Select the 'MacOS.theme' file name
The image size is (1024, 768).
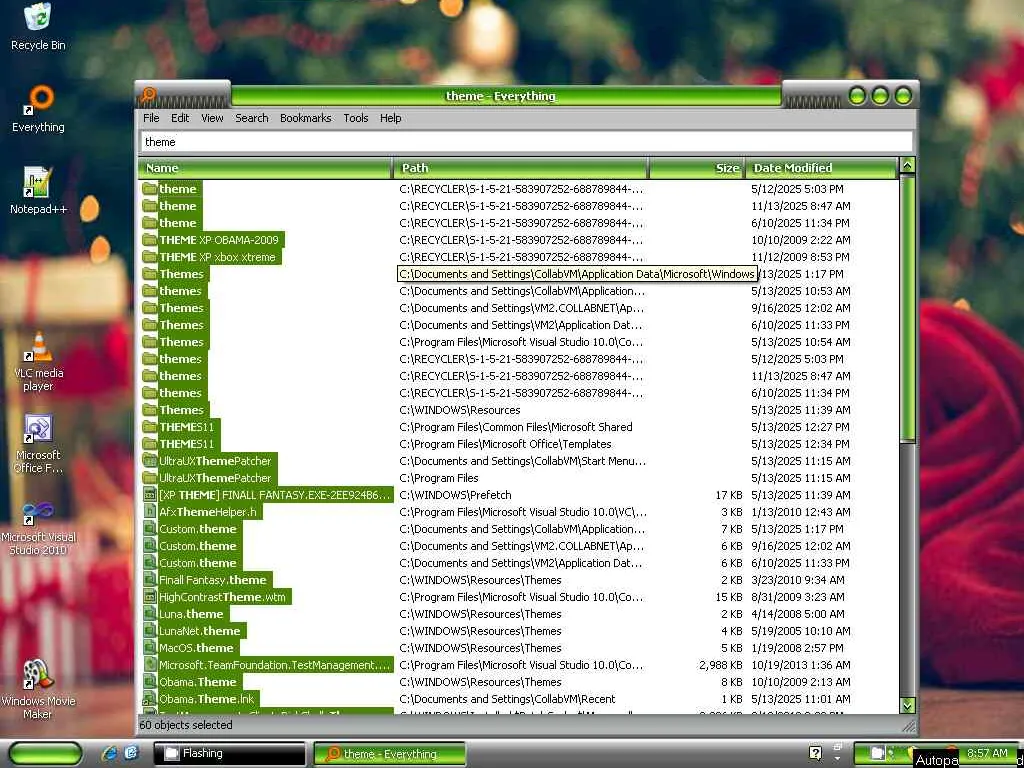tap(197, 647)
